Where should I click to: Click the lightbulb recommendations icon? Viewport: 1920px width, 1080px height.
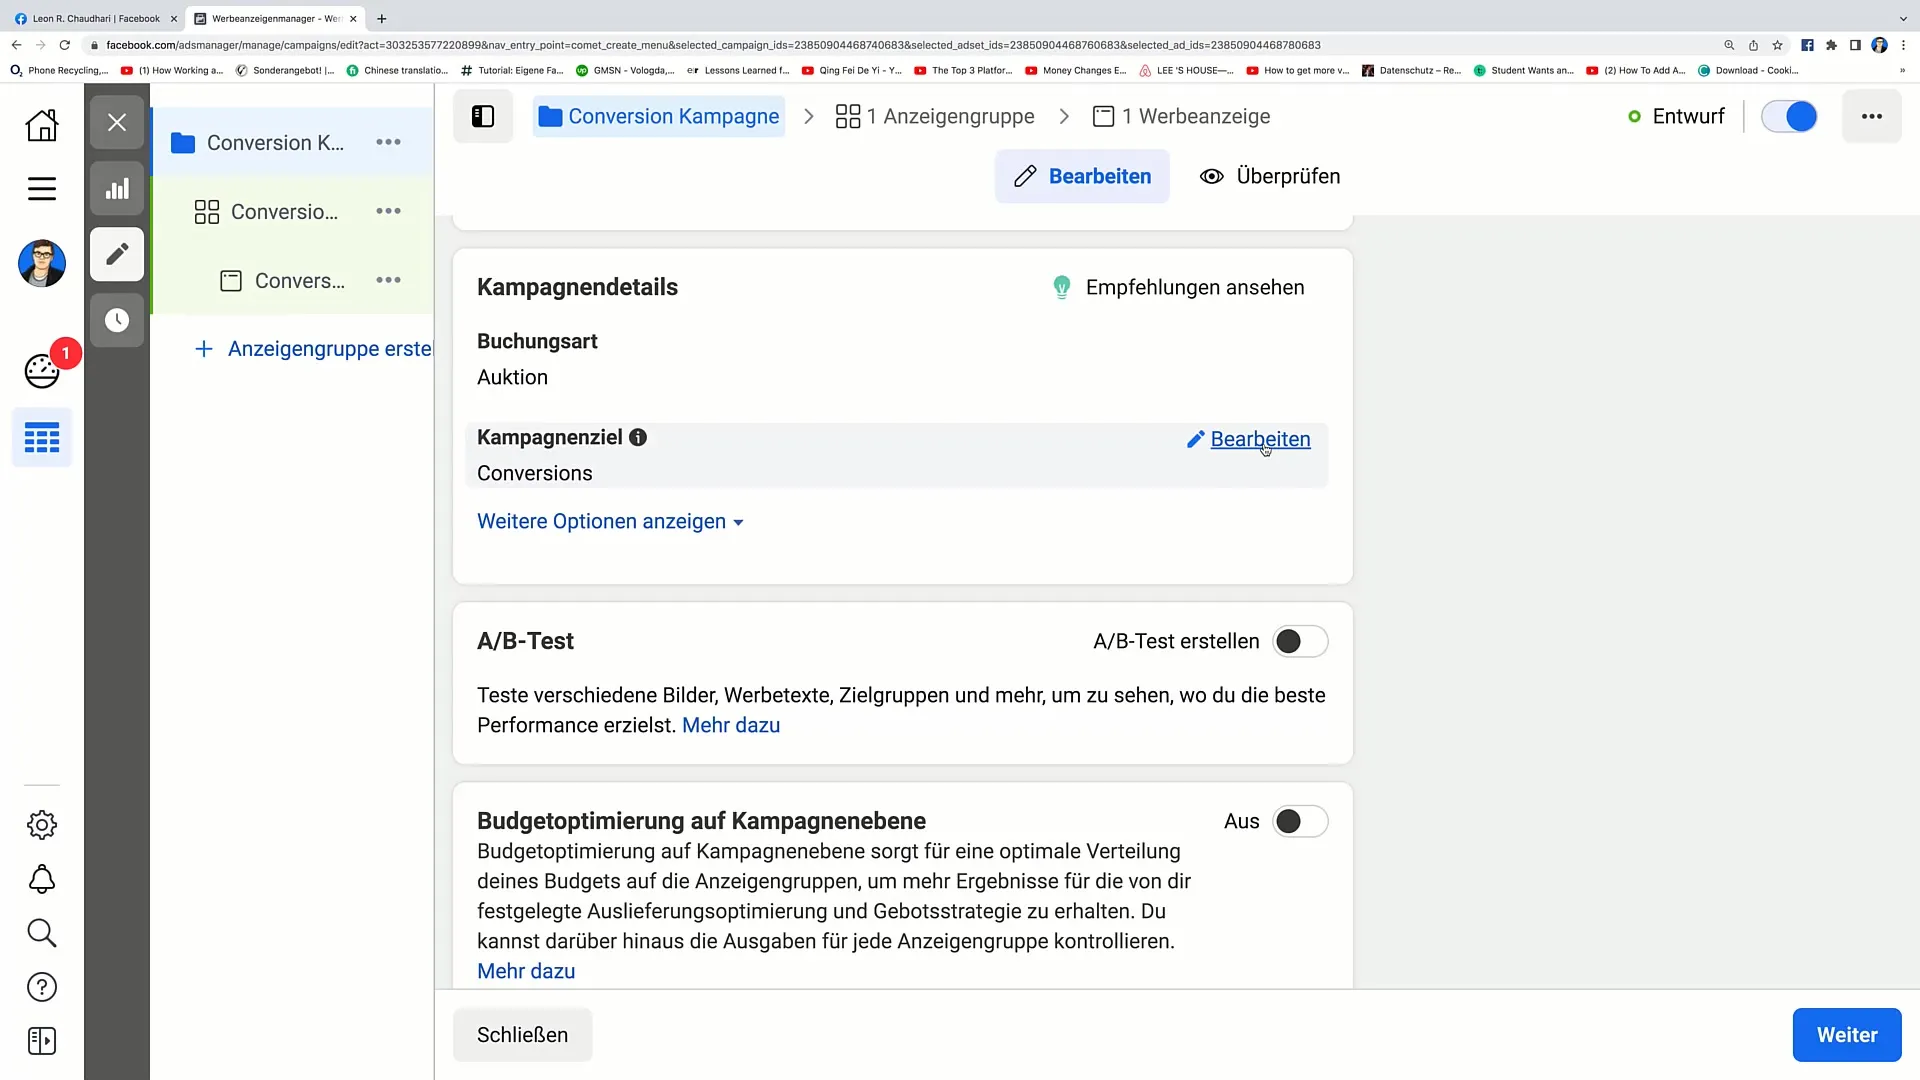click(x=1062, y=287)
